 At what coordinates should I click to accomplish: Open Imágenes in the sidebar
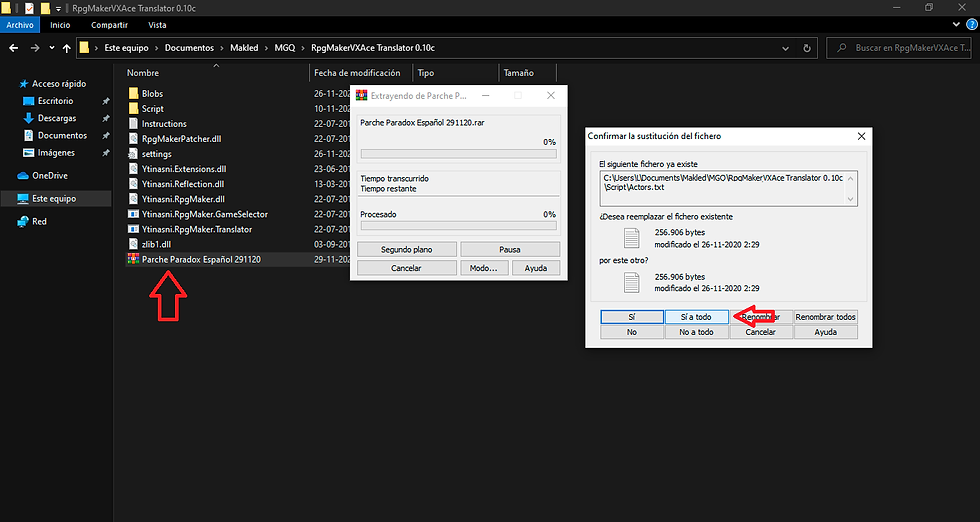56,153
